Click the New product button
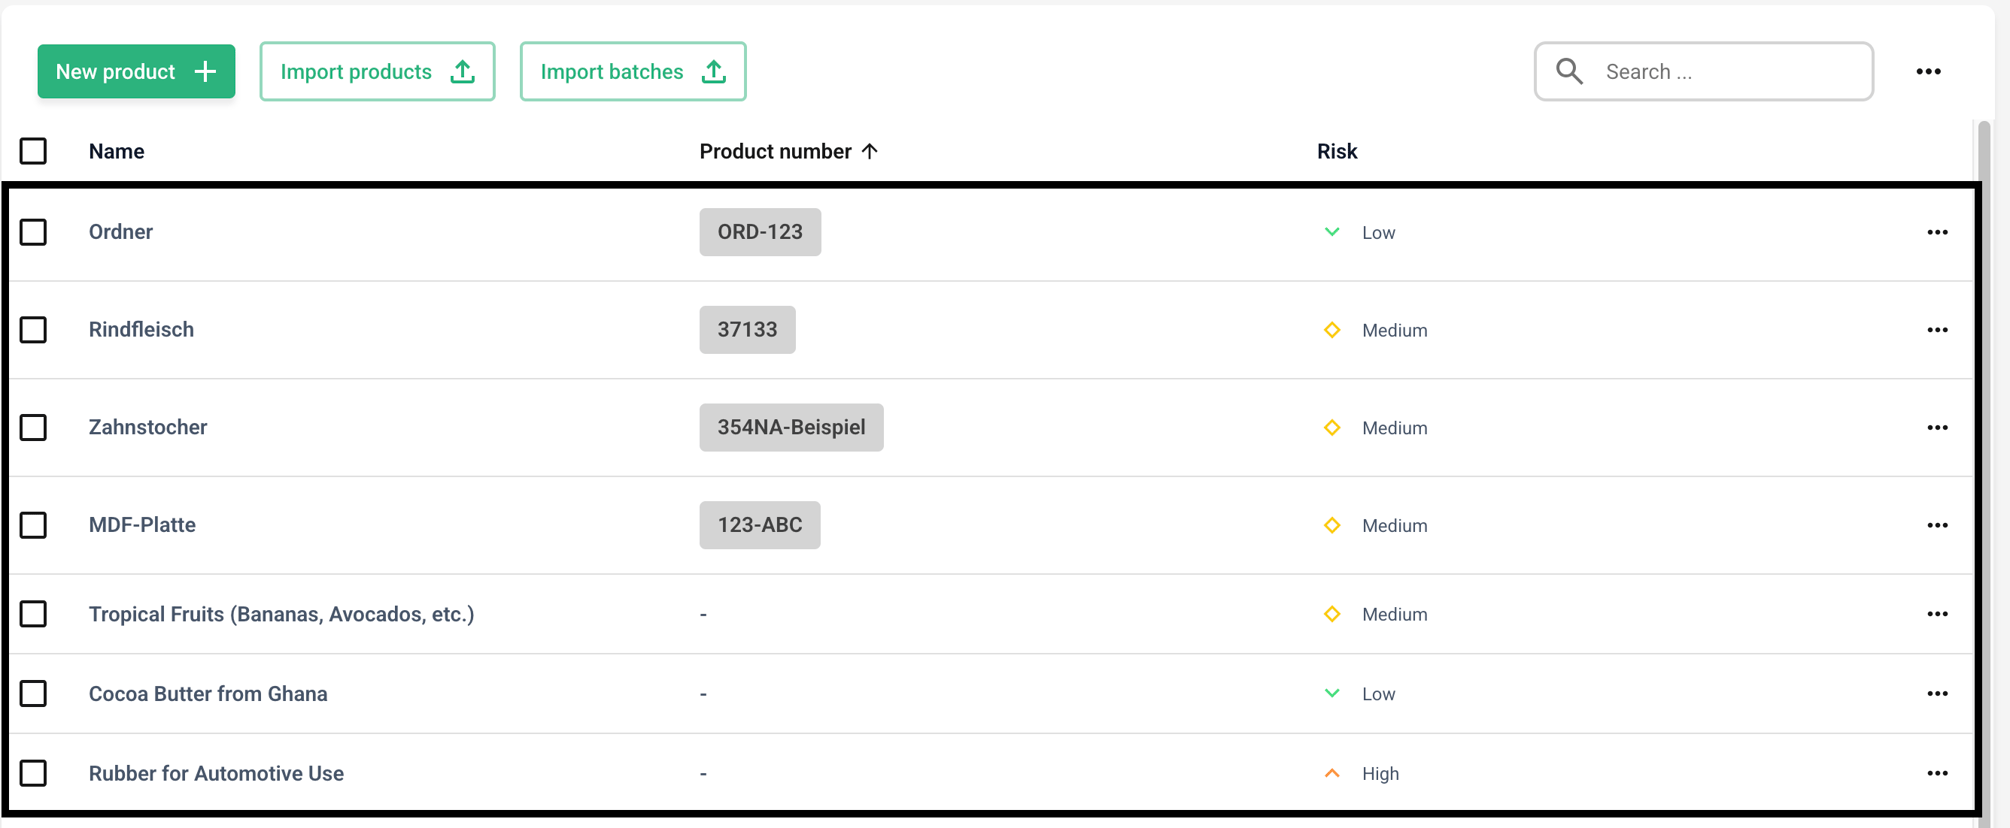This screenshot has height=828, width=2010. pos(136,72)
